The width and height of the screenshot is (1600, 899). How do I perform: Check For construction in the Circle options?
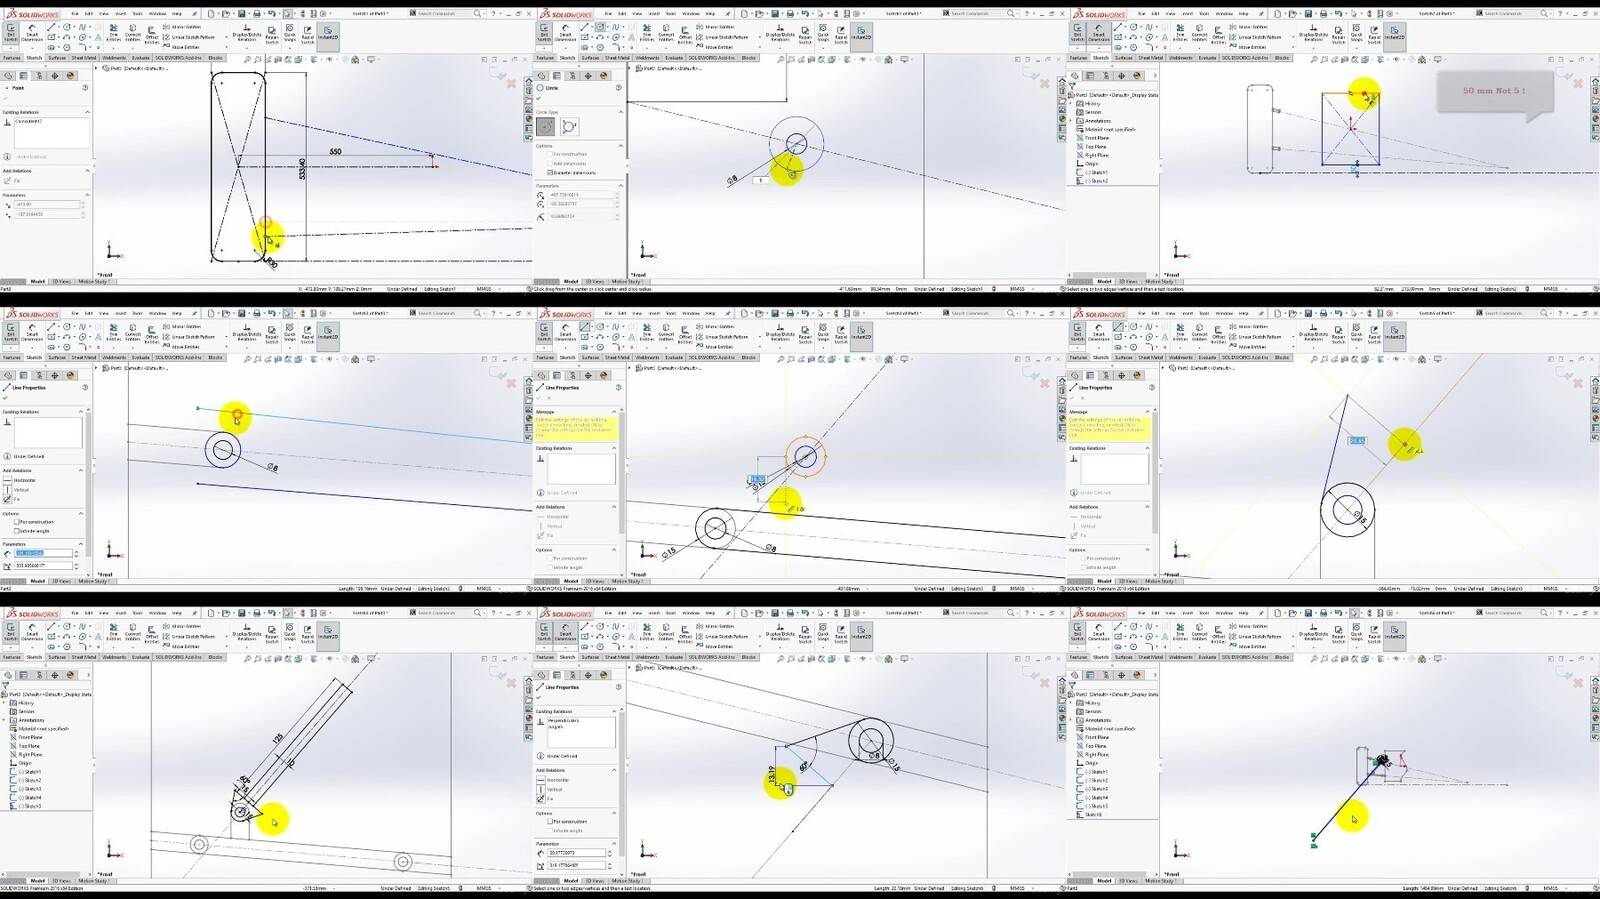550,154
